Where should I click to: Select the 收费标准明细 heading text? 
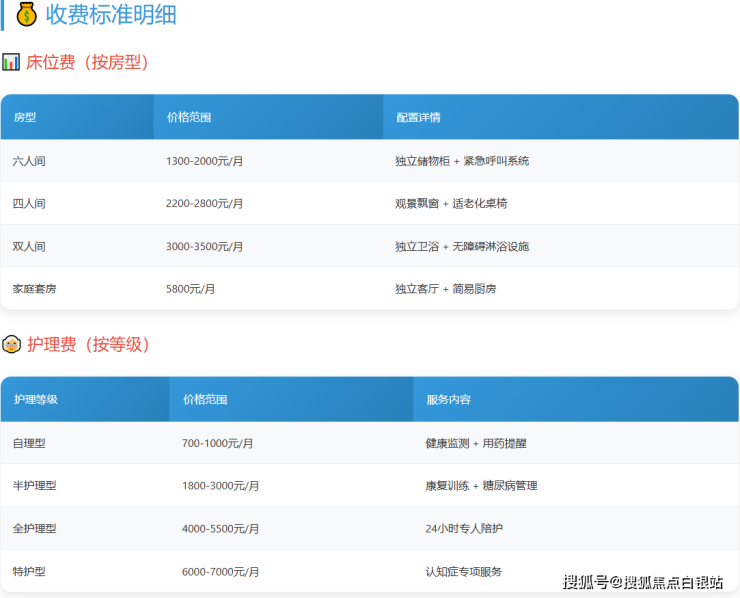[x=110, y=14]
